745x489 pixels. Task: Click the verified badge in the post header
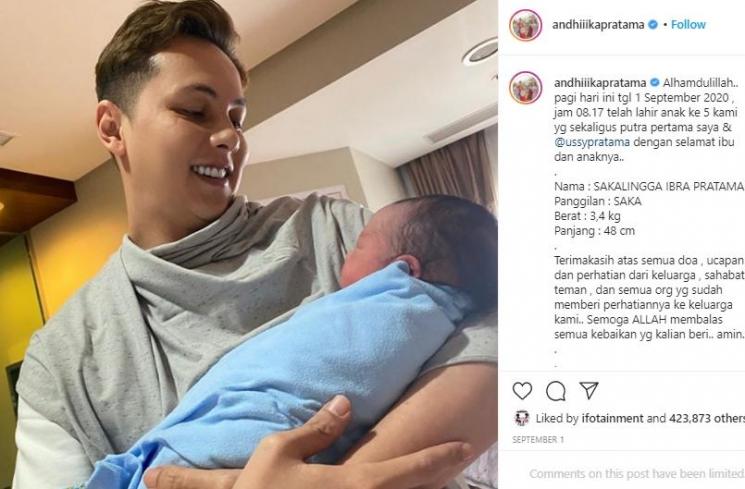coord(653,24)
